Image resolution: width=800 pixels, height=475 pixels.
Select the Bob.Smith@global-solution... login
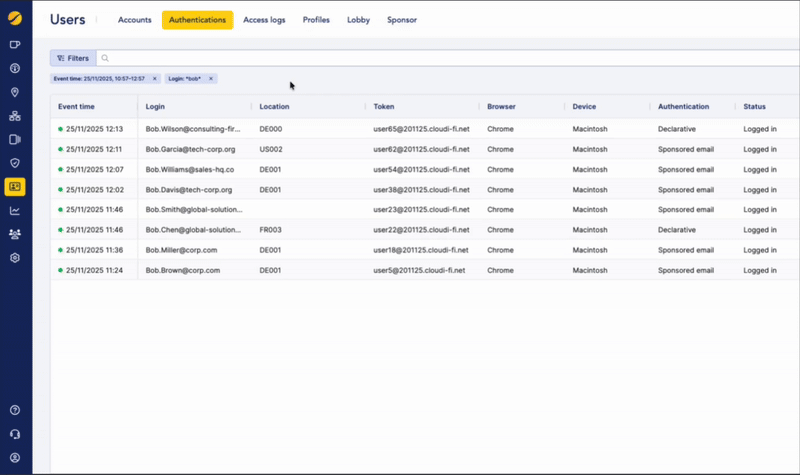(194, 210)
